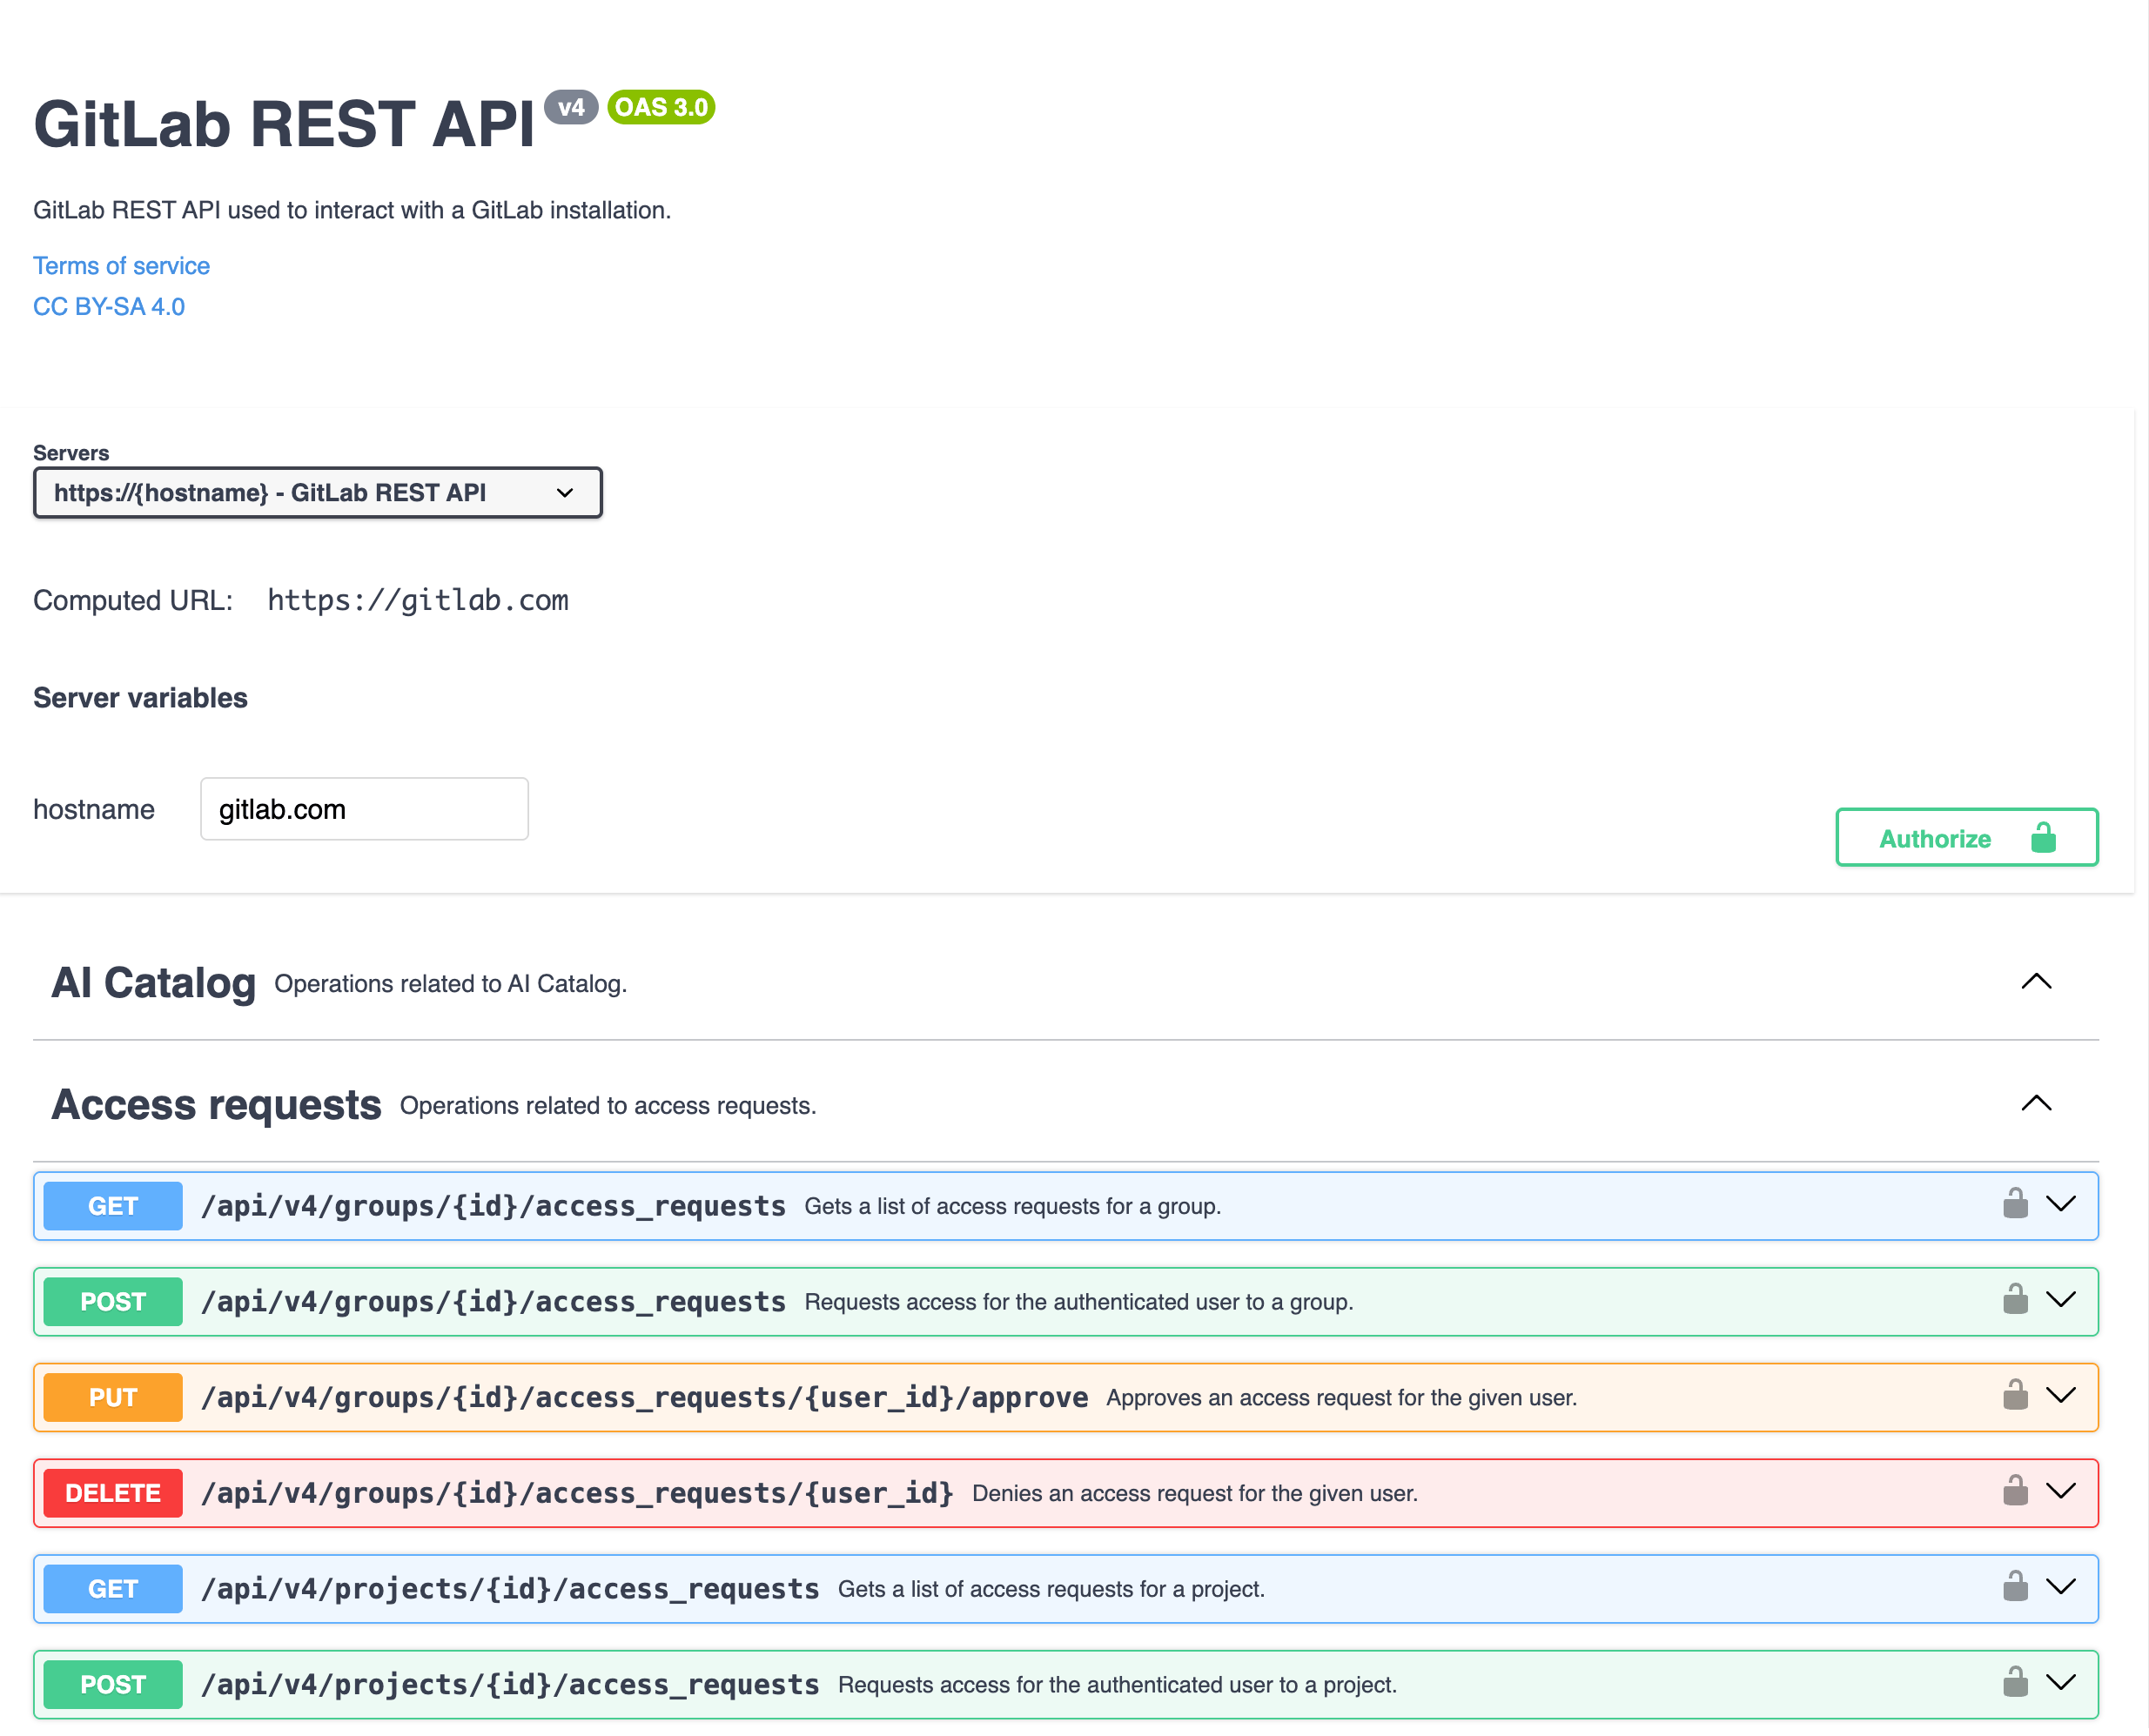Screen dimensions: 2149x1736
Task: Click lock icon on POST groups access_requests row
Action: pos(2015,1299)
